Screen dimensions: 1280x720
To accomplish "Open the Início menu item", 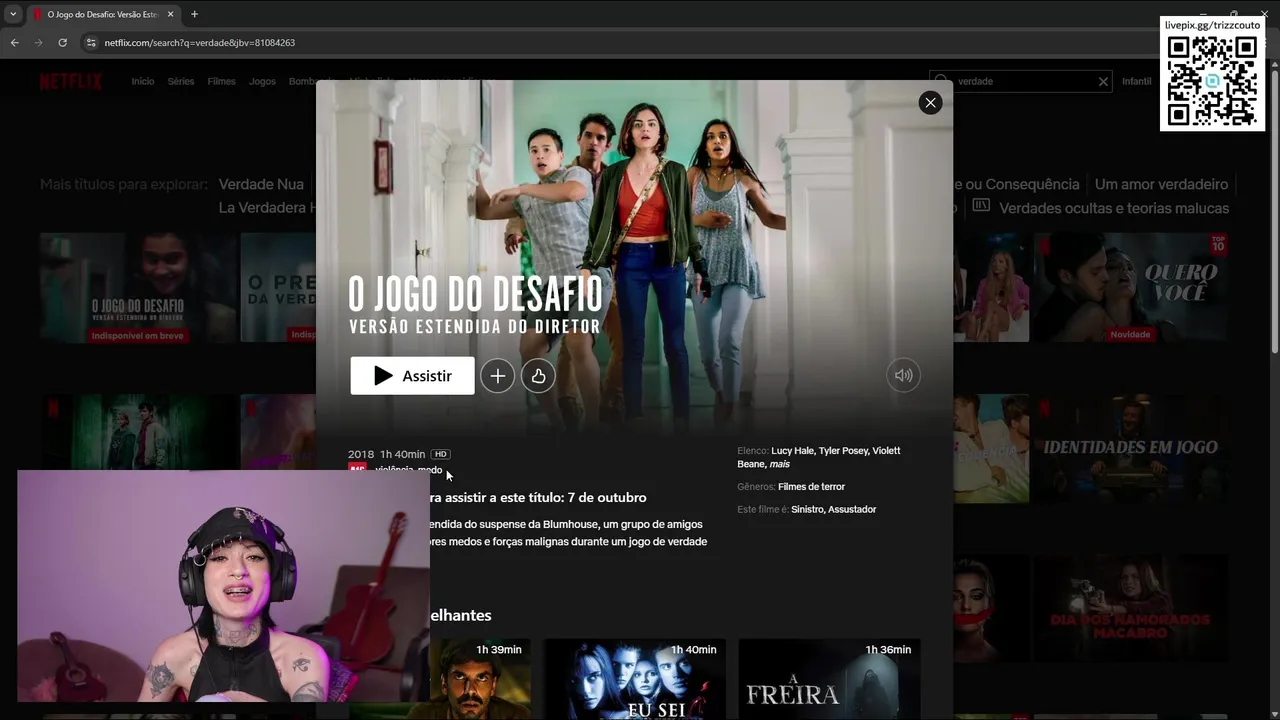I will (143, 81).
